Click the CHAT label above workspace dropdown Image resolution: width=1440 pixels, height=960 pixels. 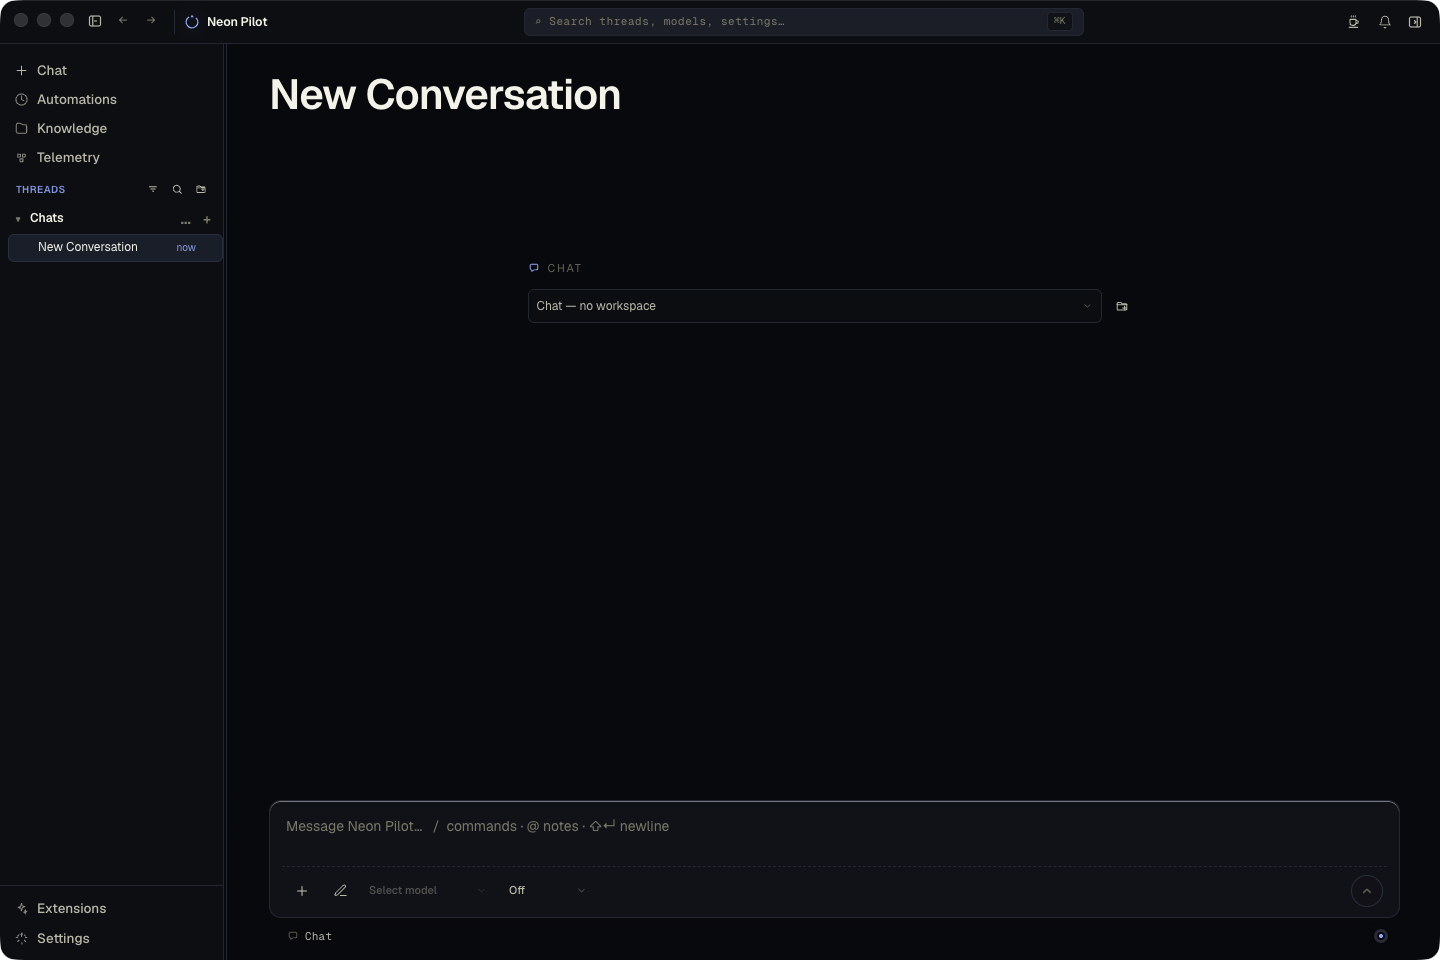(x=564, y=268)
